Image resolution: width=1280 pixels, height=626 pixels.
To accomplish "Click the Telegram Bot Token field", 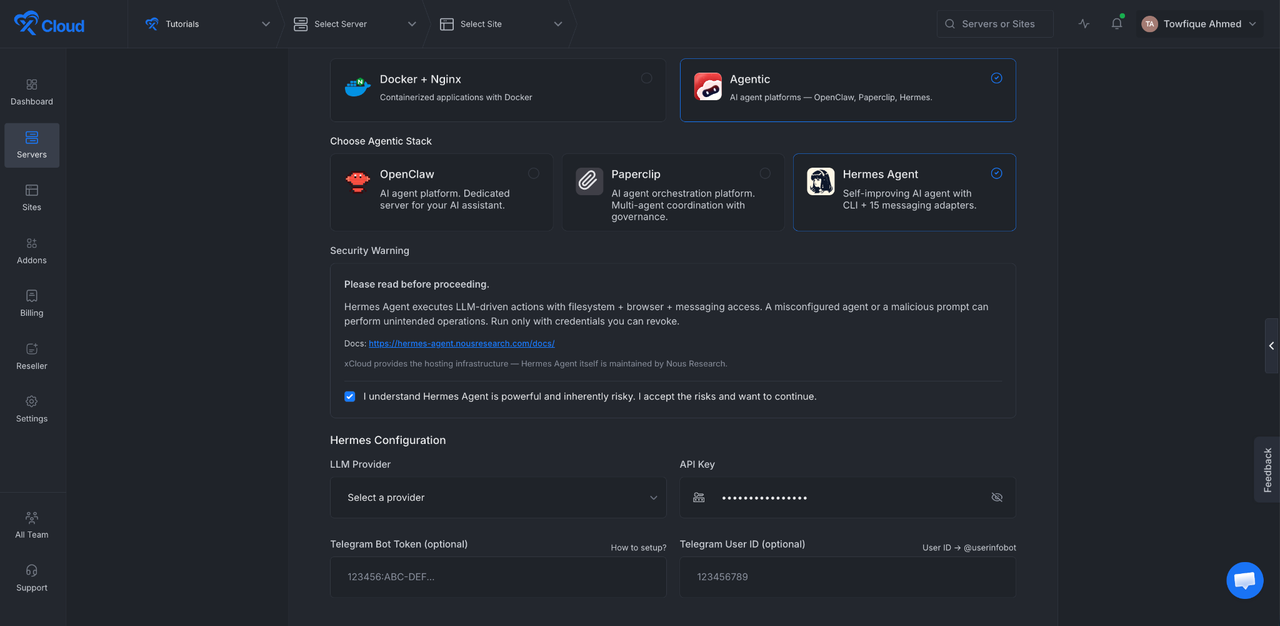I will pyautogui.click(x=498, y=577).
